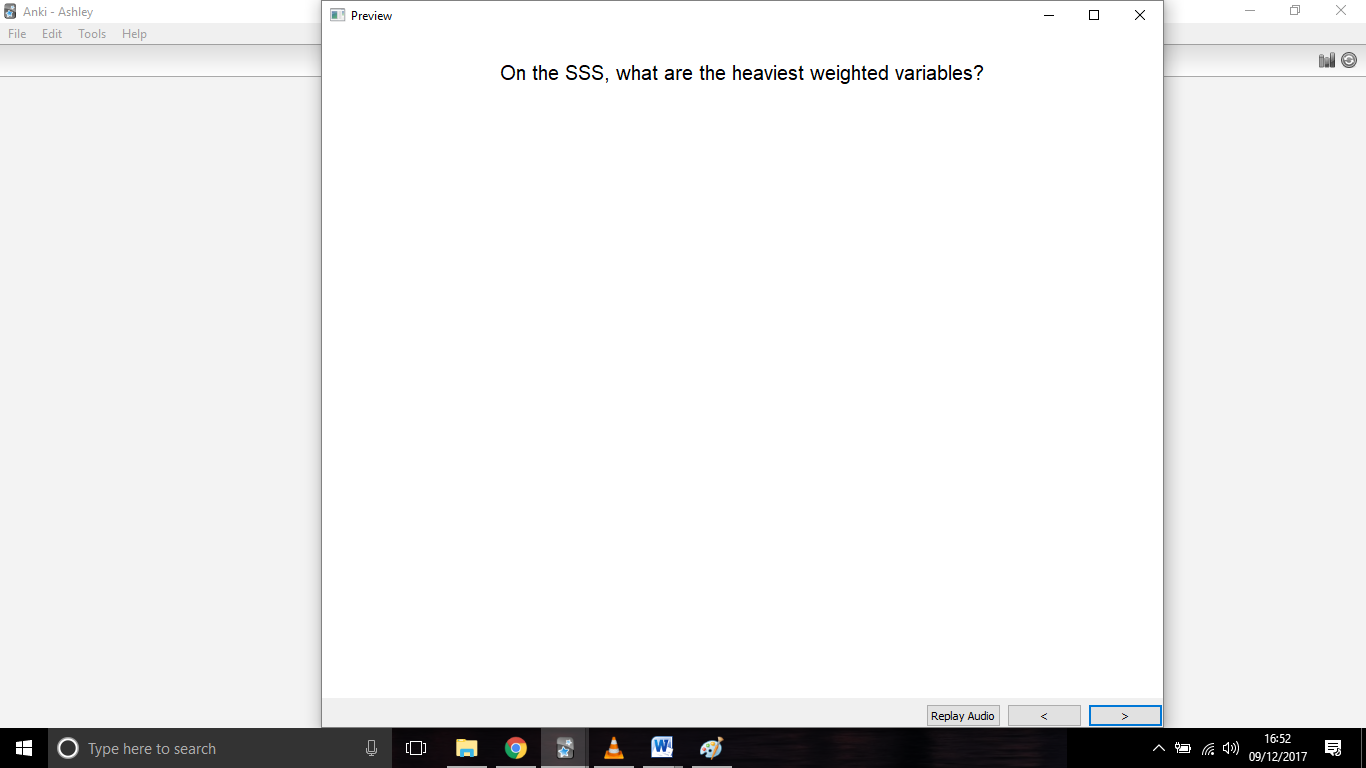This screenshot has width=1366, height=768.
Task: Open the Edit menu in Anki
Action: point(52,34)
